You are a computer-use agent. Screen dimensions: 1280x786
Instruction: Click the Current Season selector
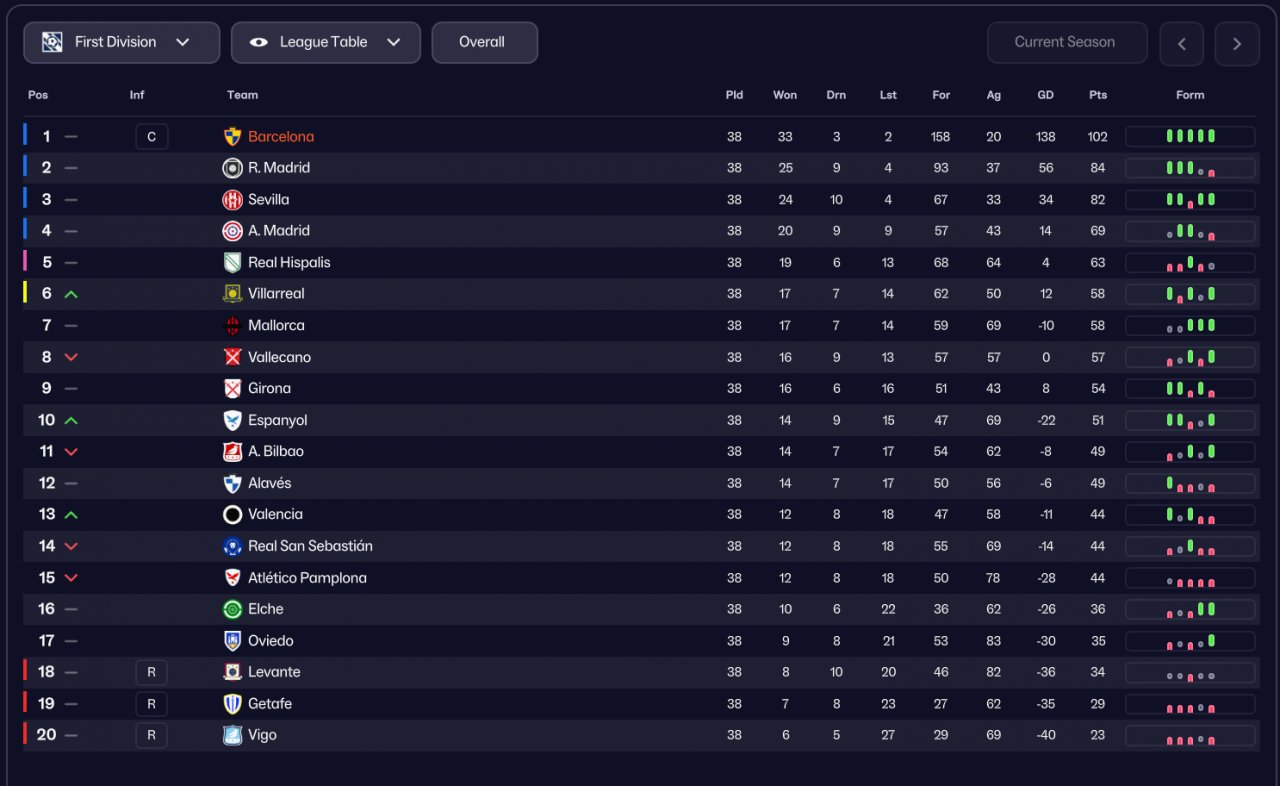coord(1064,43)
